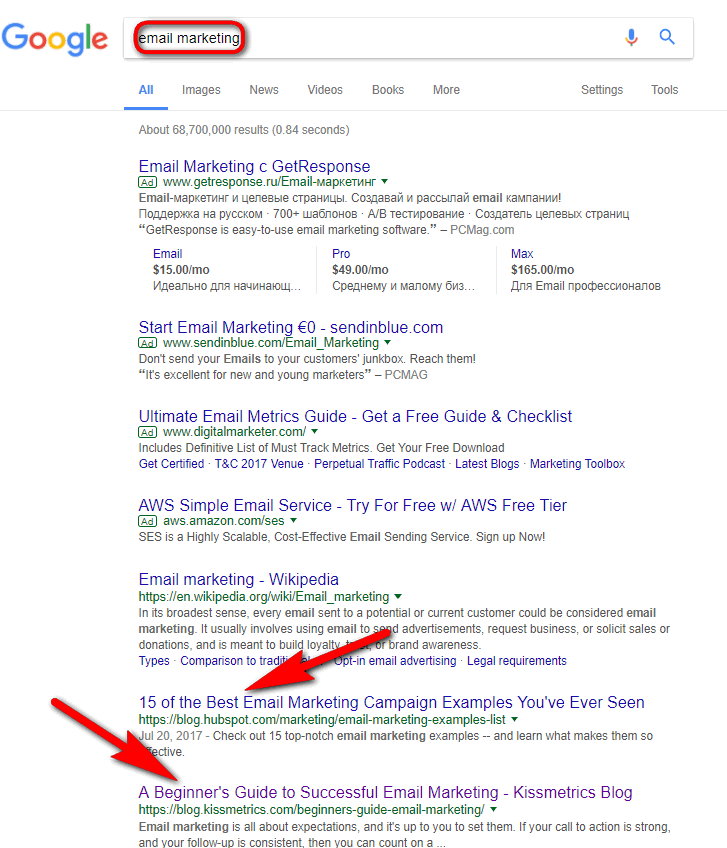The width and height of the screenshot is (727, 848).
Task: Click www.sendinblue.com/Email_Marketing URL text
Action: [271, 342]
